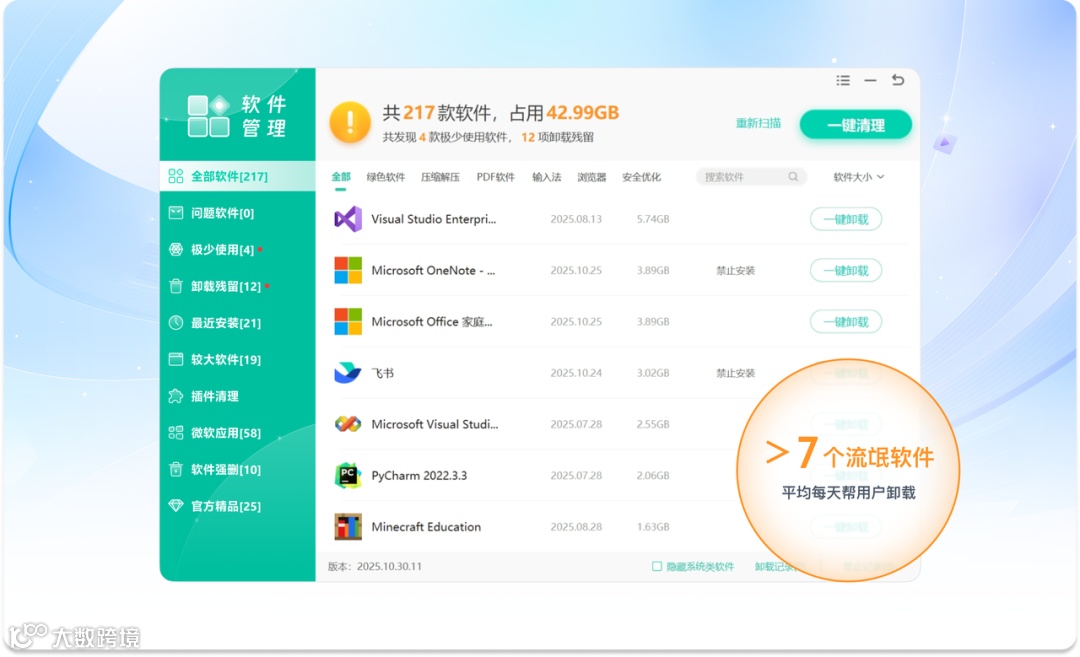Open 软件强删[10] in the sidebar
The height and width of the screenshot is (657, 1080).
pos(238,469)
